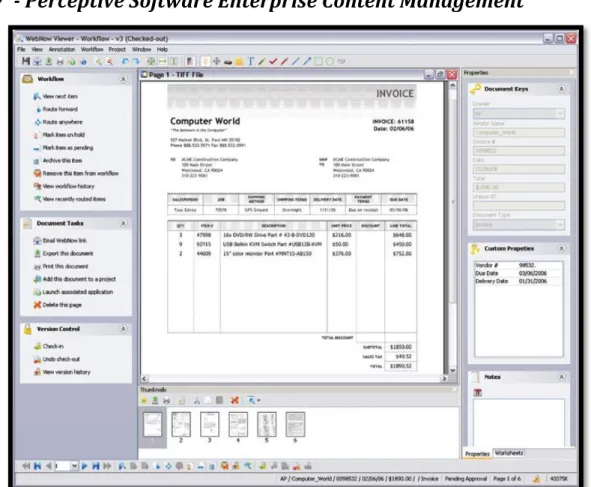
Task: Select the rotate right arrow icon
Action: pos(136,61)
